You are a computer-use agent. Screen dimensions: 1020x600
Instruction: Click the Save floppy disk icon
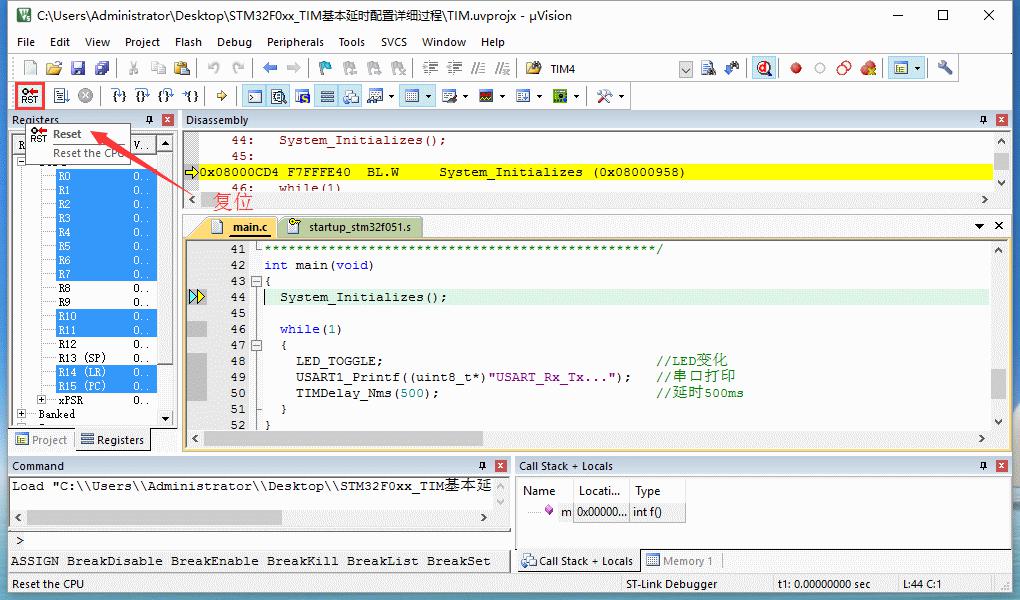78,68
